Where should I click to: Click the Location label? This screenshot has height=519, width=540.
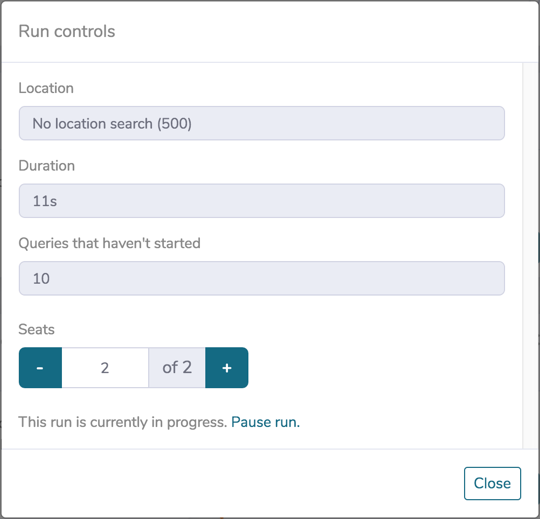tap(46, 88)
